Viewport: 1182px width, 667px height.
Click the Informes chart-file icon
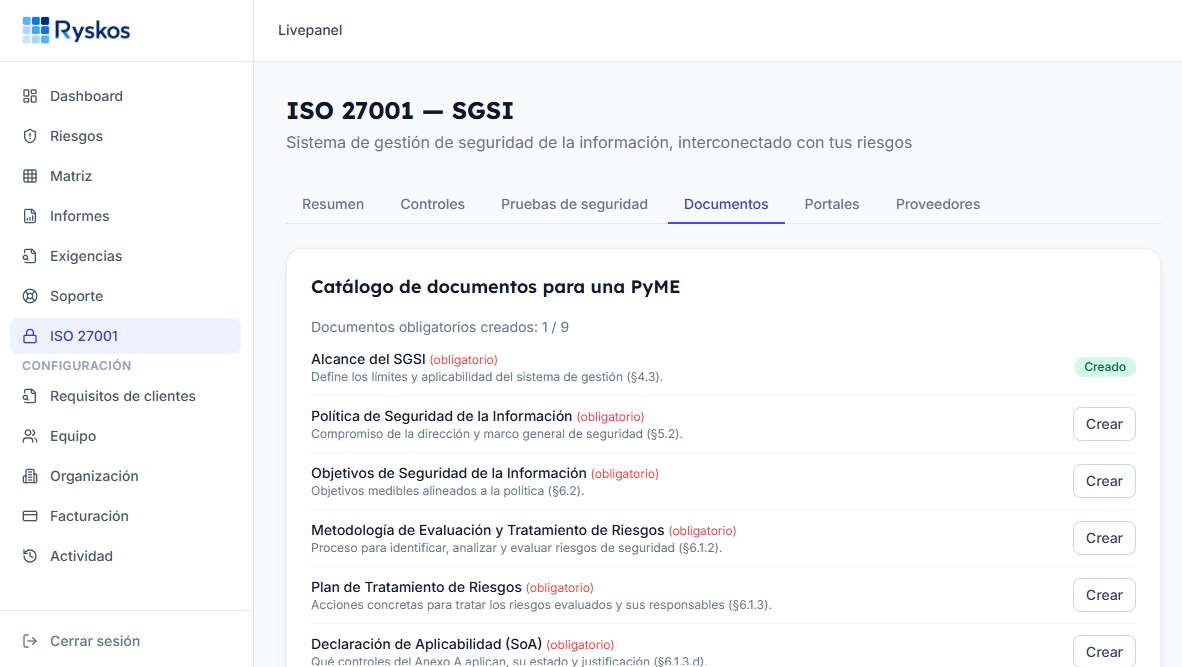[x=30, y=216]
